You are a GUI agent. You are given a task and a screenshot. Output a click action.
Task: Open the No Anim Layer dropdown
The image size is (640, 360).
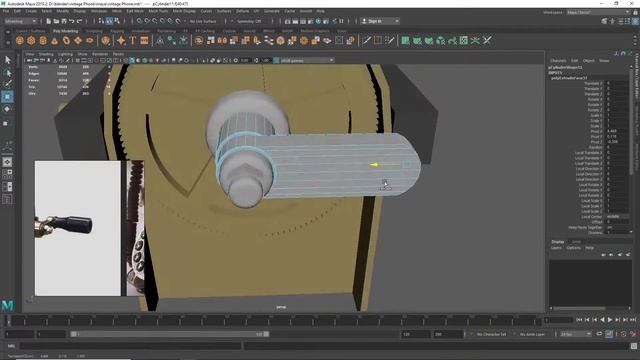(533, 334)
